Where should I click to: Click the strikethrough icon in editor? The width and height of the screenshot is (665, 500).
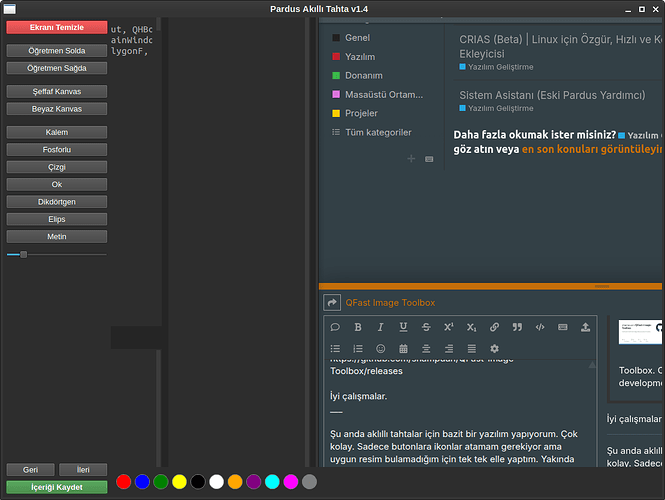426,327
